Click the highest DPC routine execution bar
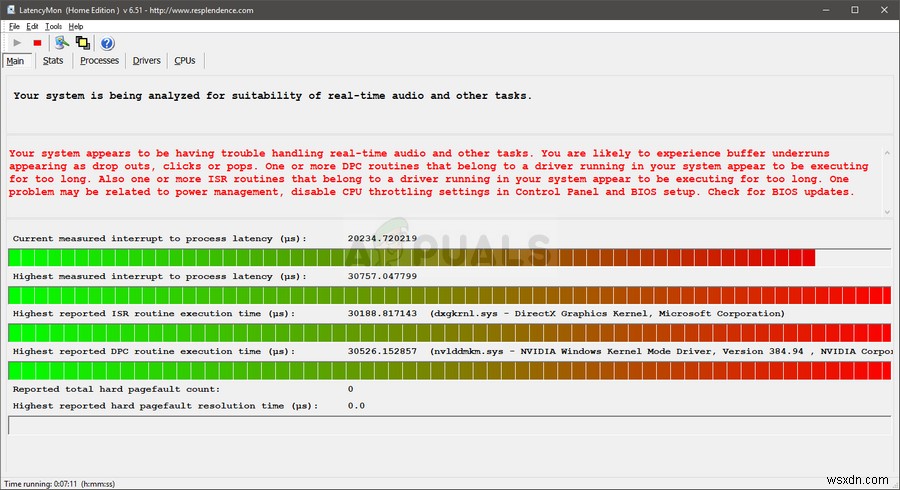The image size is (900, 490). coord(449,371)
